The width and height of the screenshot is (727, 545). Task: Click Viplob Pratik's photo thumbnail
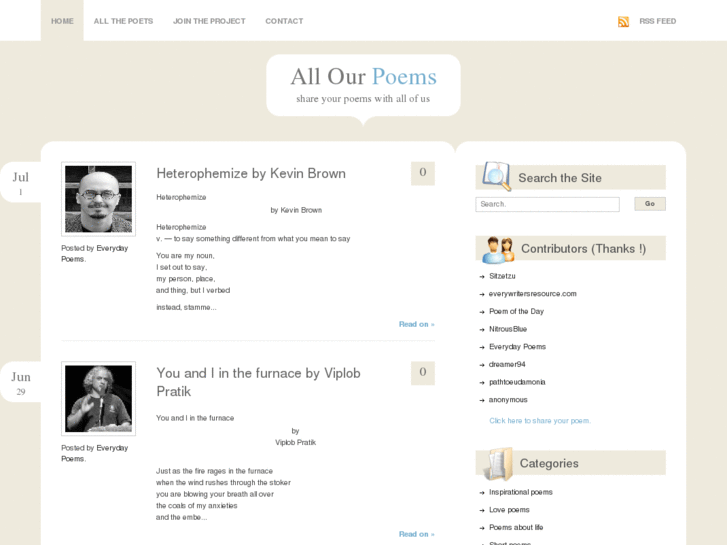pos(98,399)
